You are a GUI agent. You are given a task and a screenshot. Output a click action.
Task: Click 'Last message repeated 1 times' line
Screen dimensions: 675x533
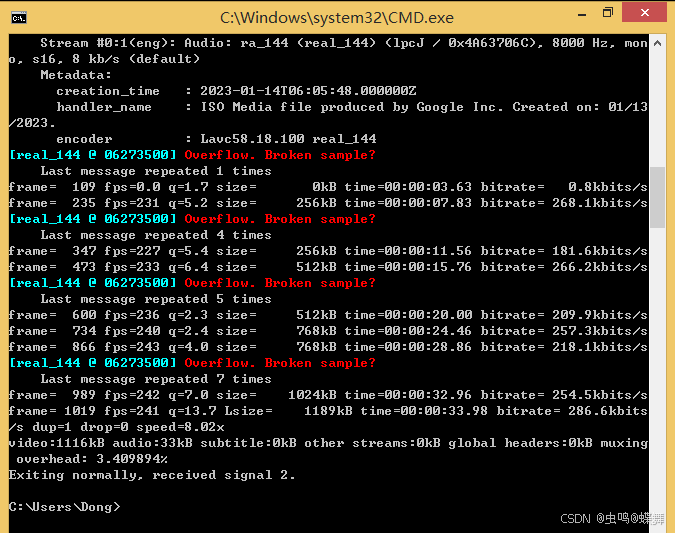156,171
